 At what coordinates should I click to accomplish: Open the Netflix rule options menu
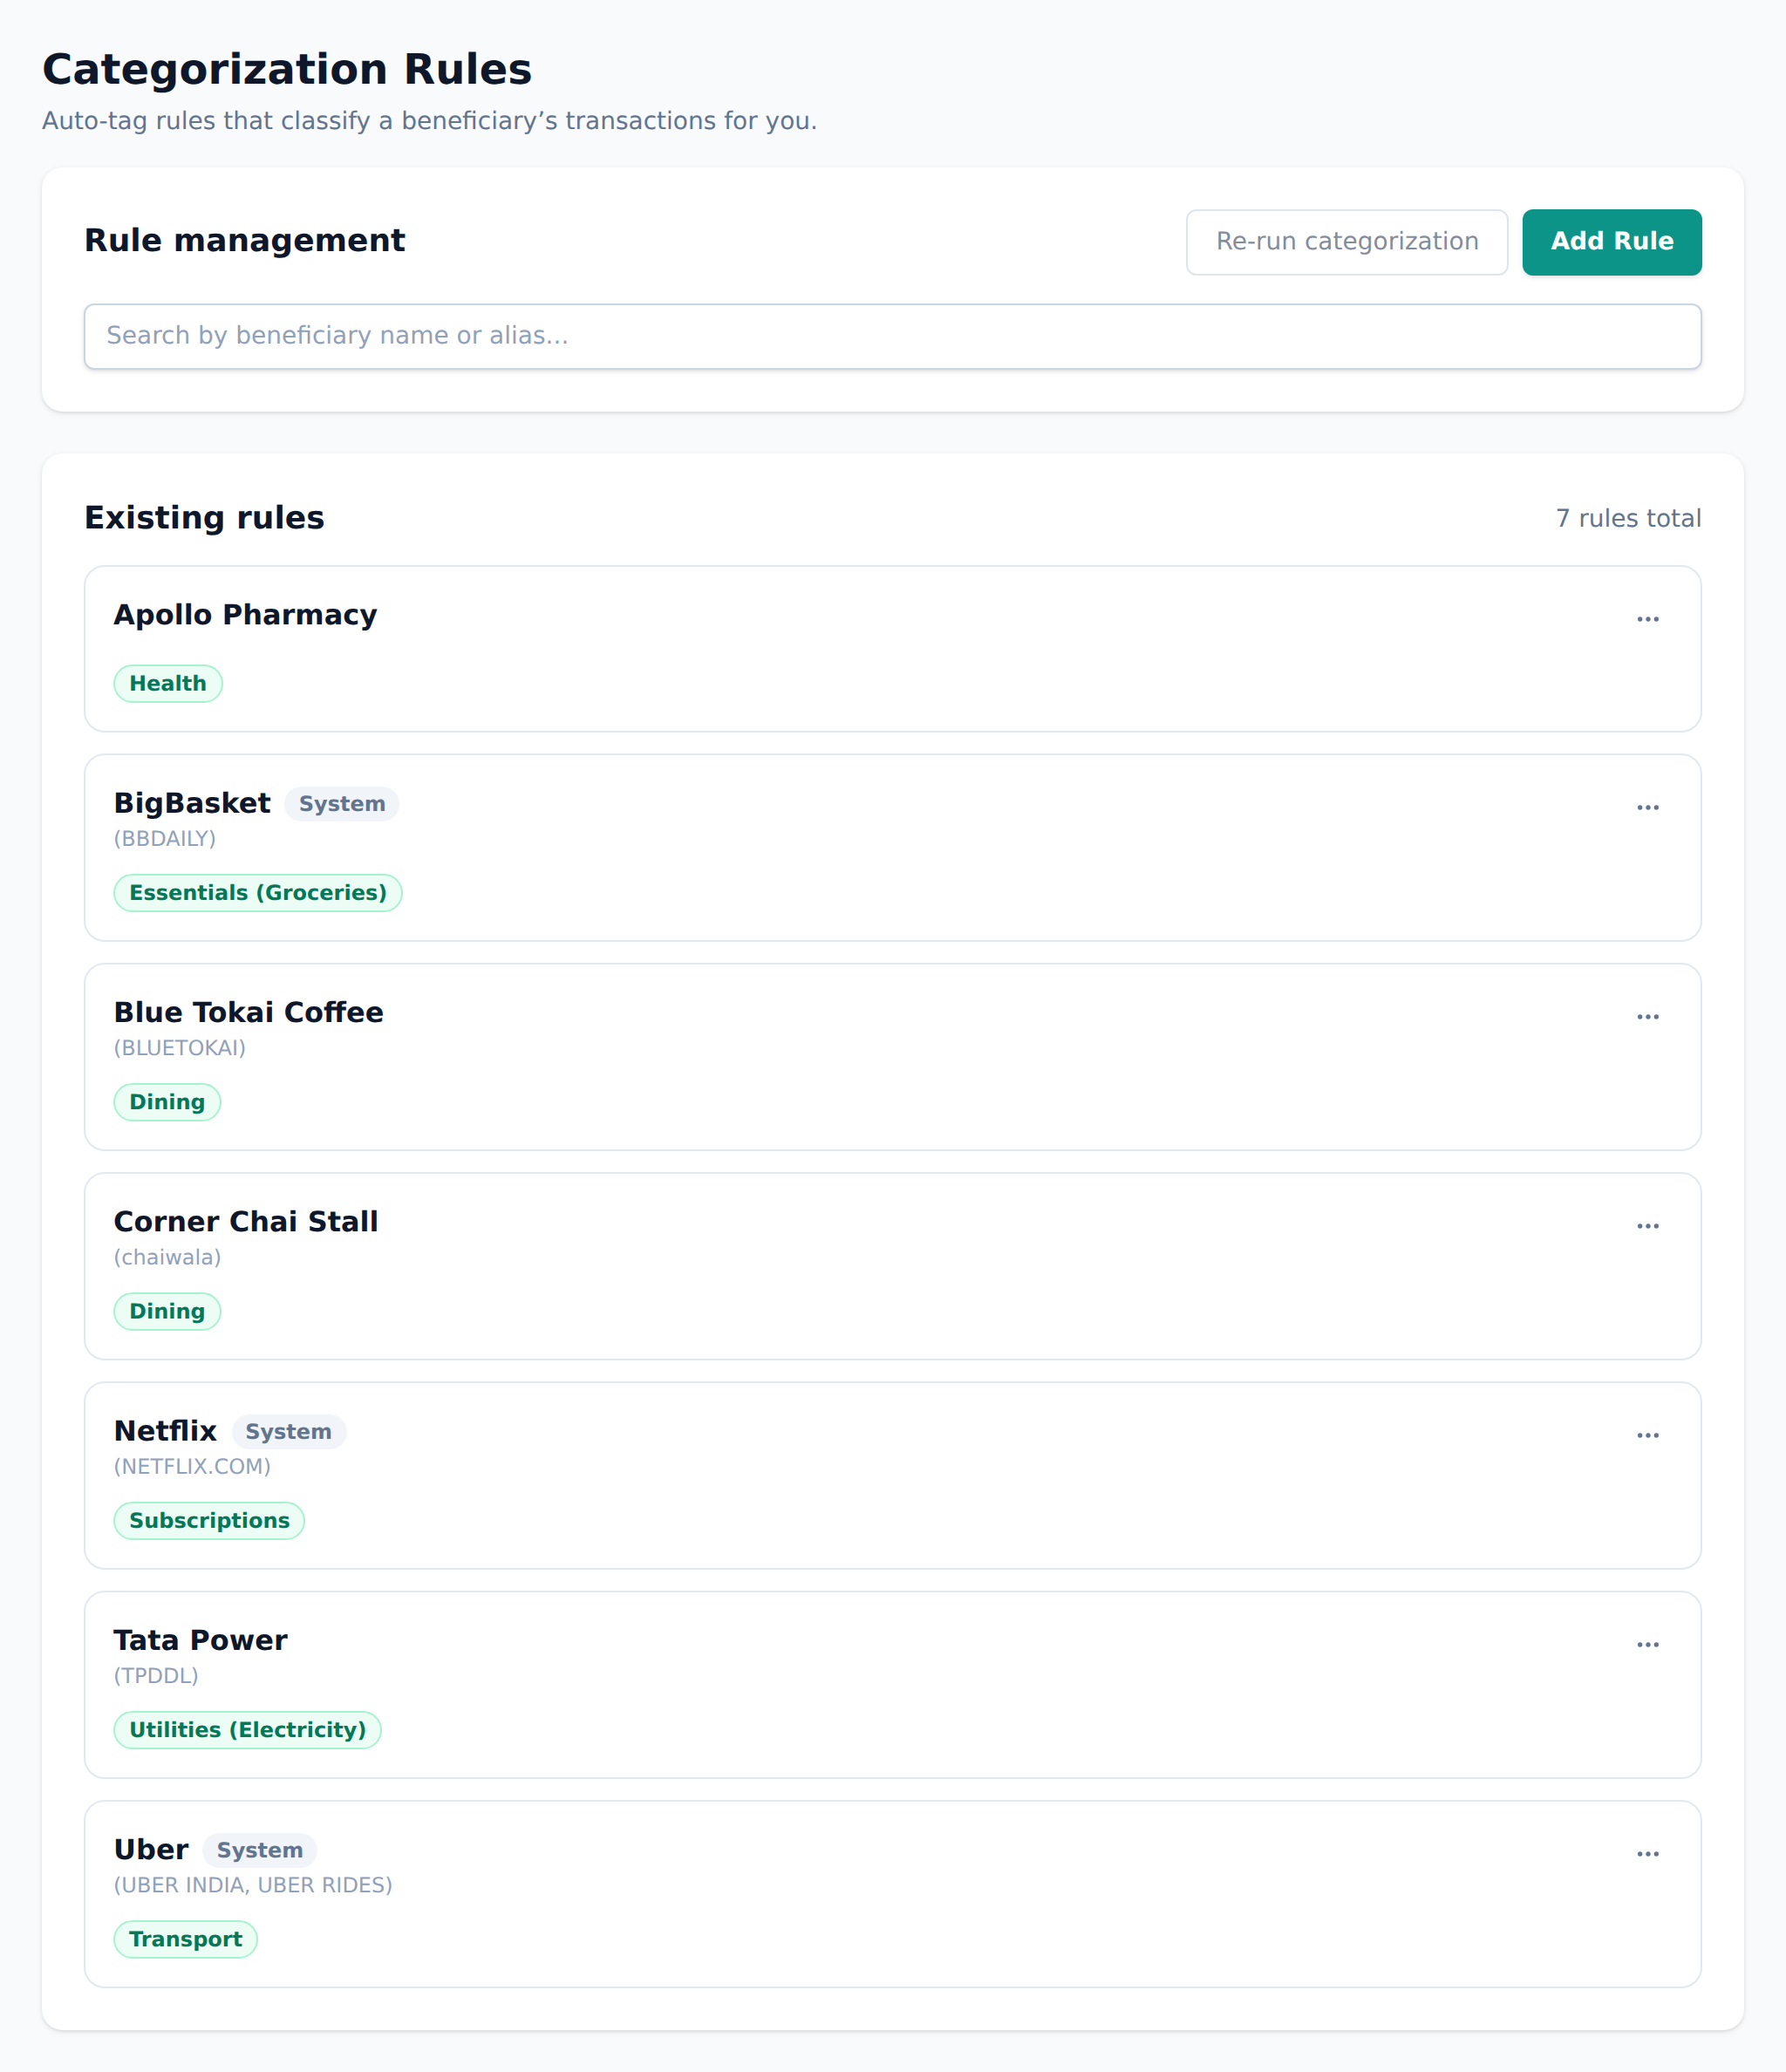coord(1648,1435)
